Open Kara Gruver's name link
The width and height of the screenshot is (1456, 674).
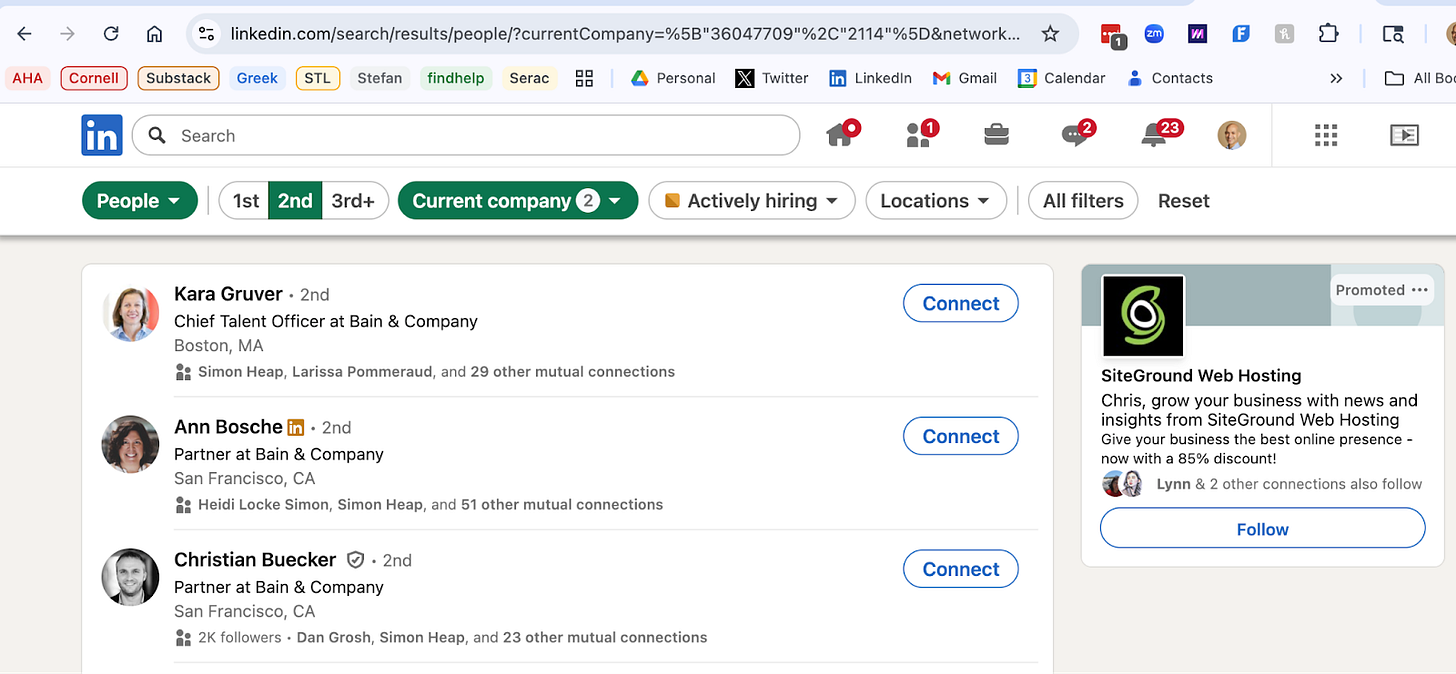(x=228, y=294)
